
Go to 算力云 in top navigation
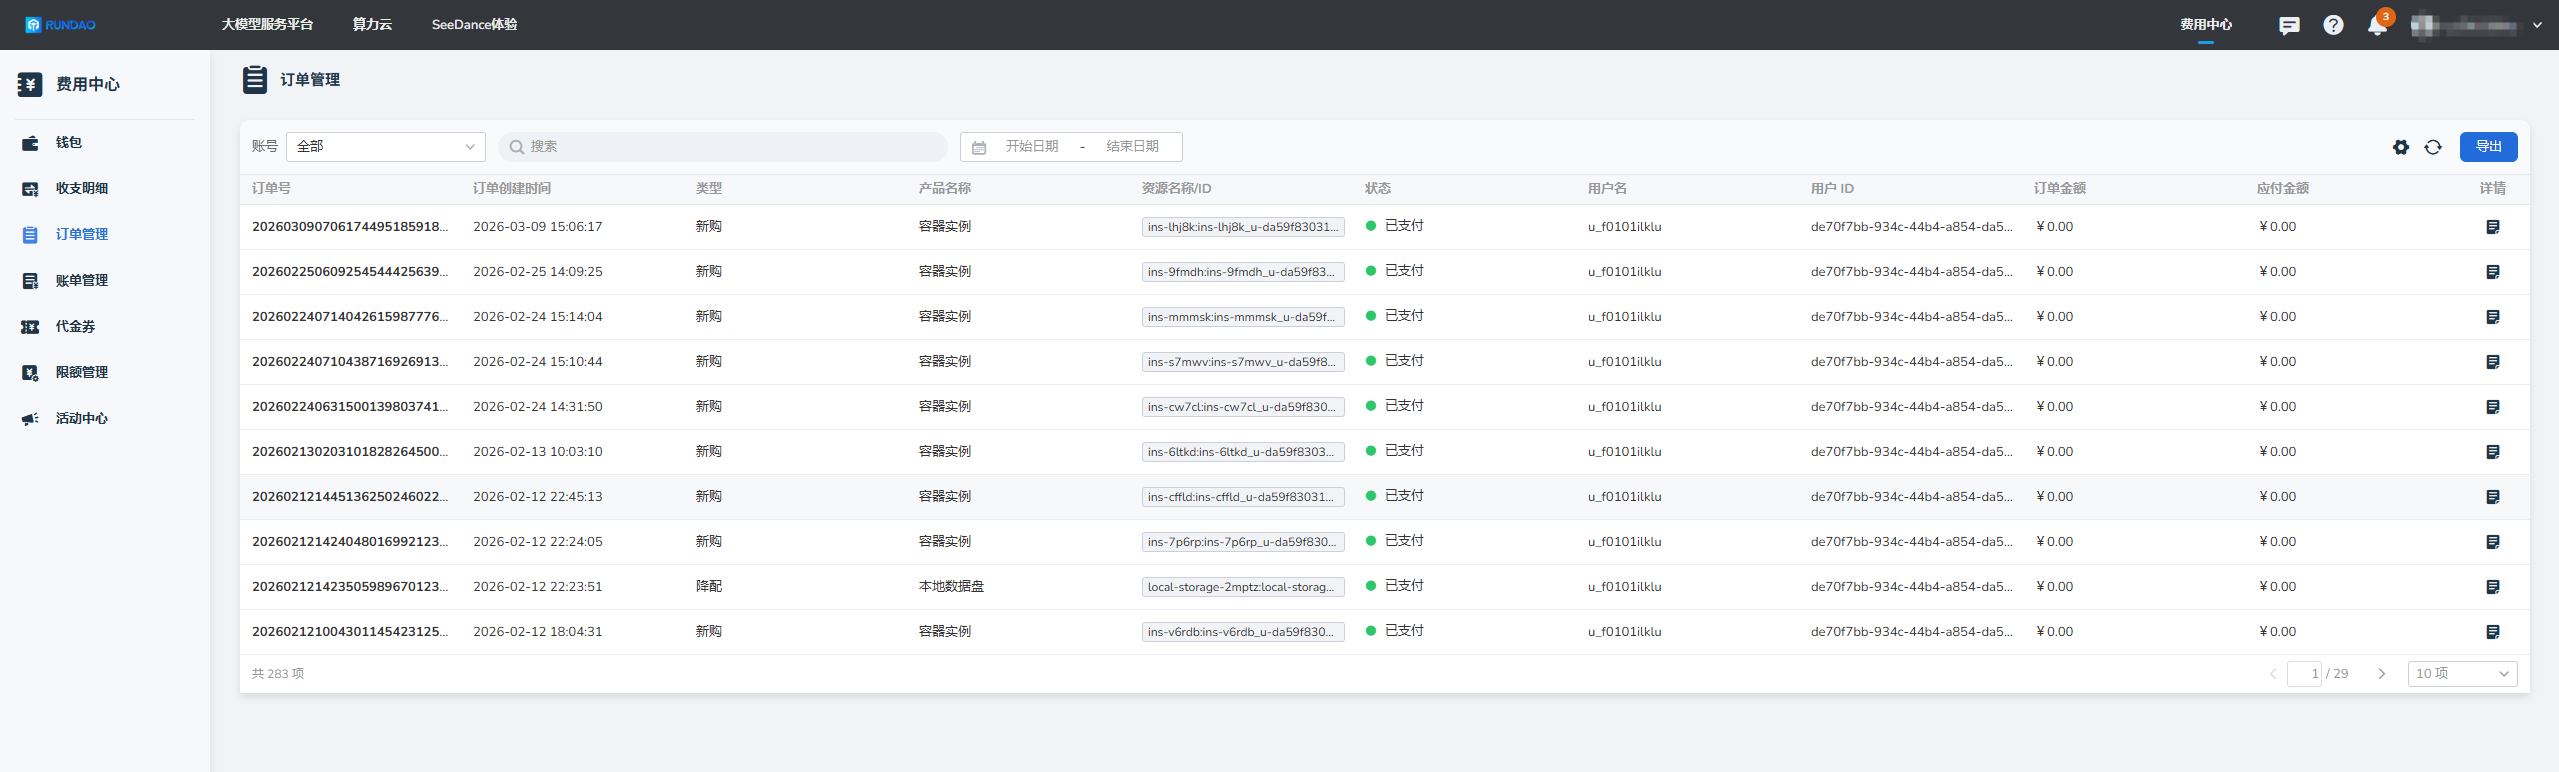pos(372,24)
